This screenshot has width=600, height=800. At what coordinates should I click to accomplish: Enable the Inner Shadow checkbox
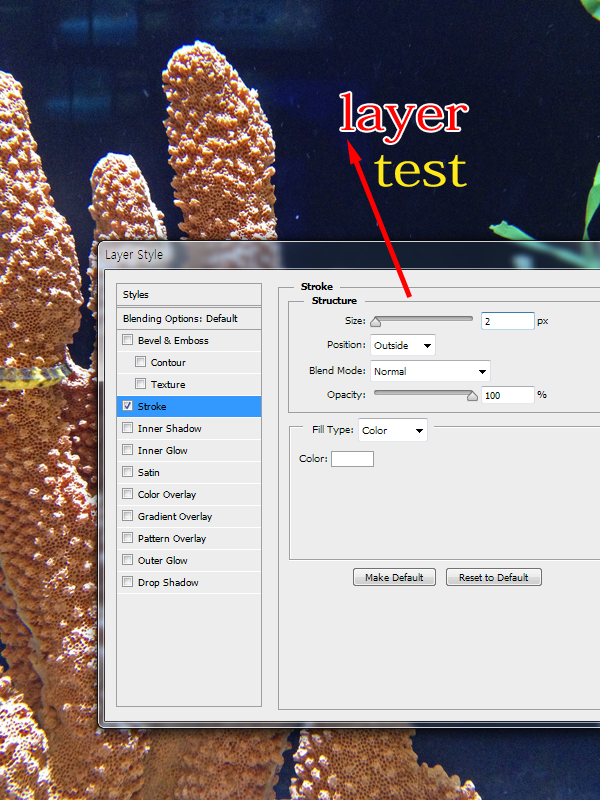pyautogui.click(x=128, y=428)
